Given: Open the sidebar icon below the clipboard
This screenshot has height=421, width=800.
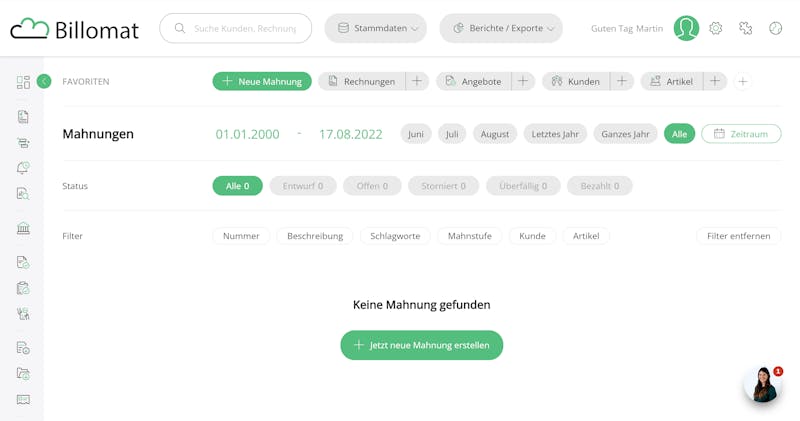Looking at the screenshot, I should pos(23,313).
